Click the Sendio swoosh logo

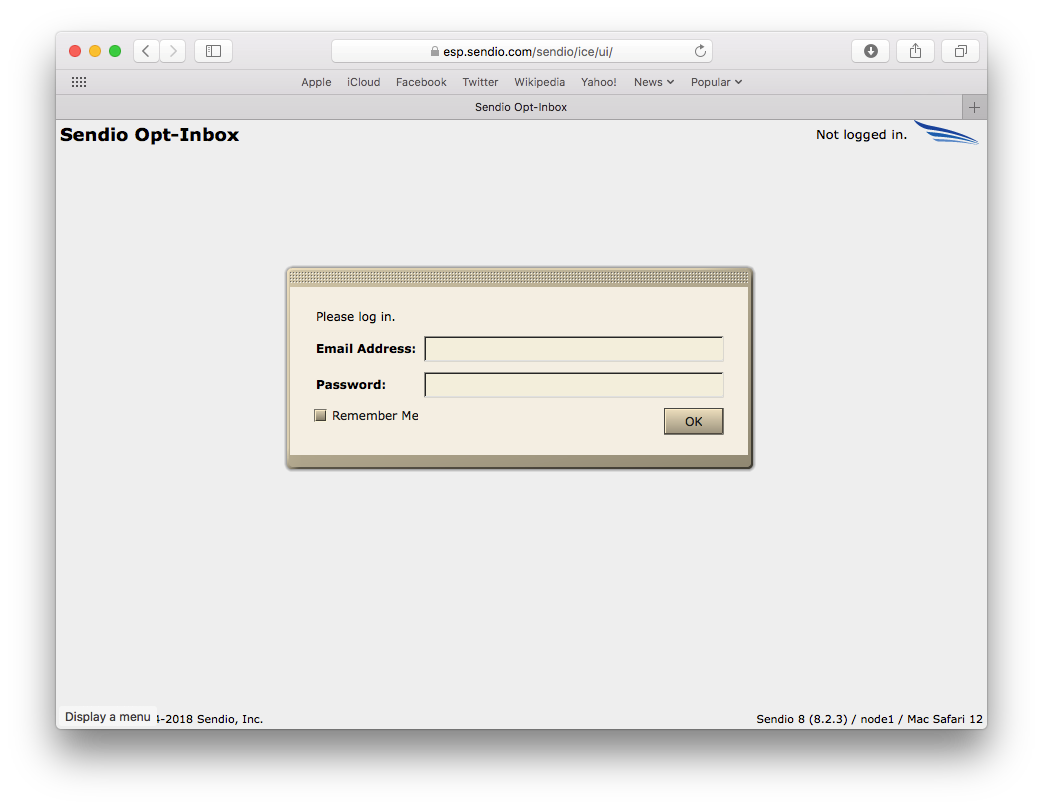pyautogui.click(x=945, y=131)
